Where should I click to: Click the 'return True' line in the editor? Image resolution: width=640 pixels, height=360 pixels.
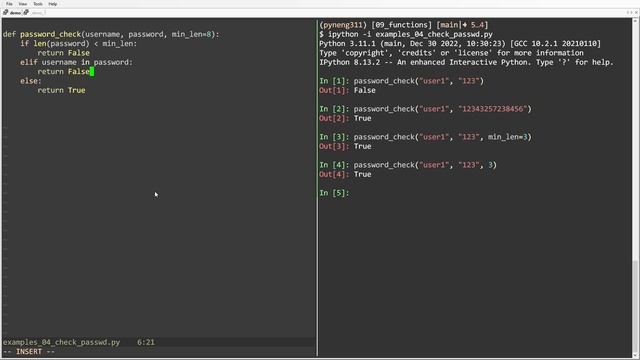pyautogui.click(x=61, y=90)
